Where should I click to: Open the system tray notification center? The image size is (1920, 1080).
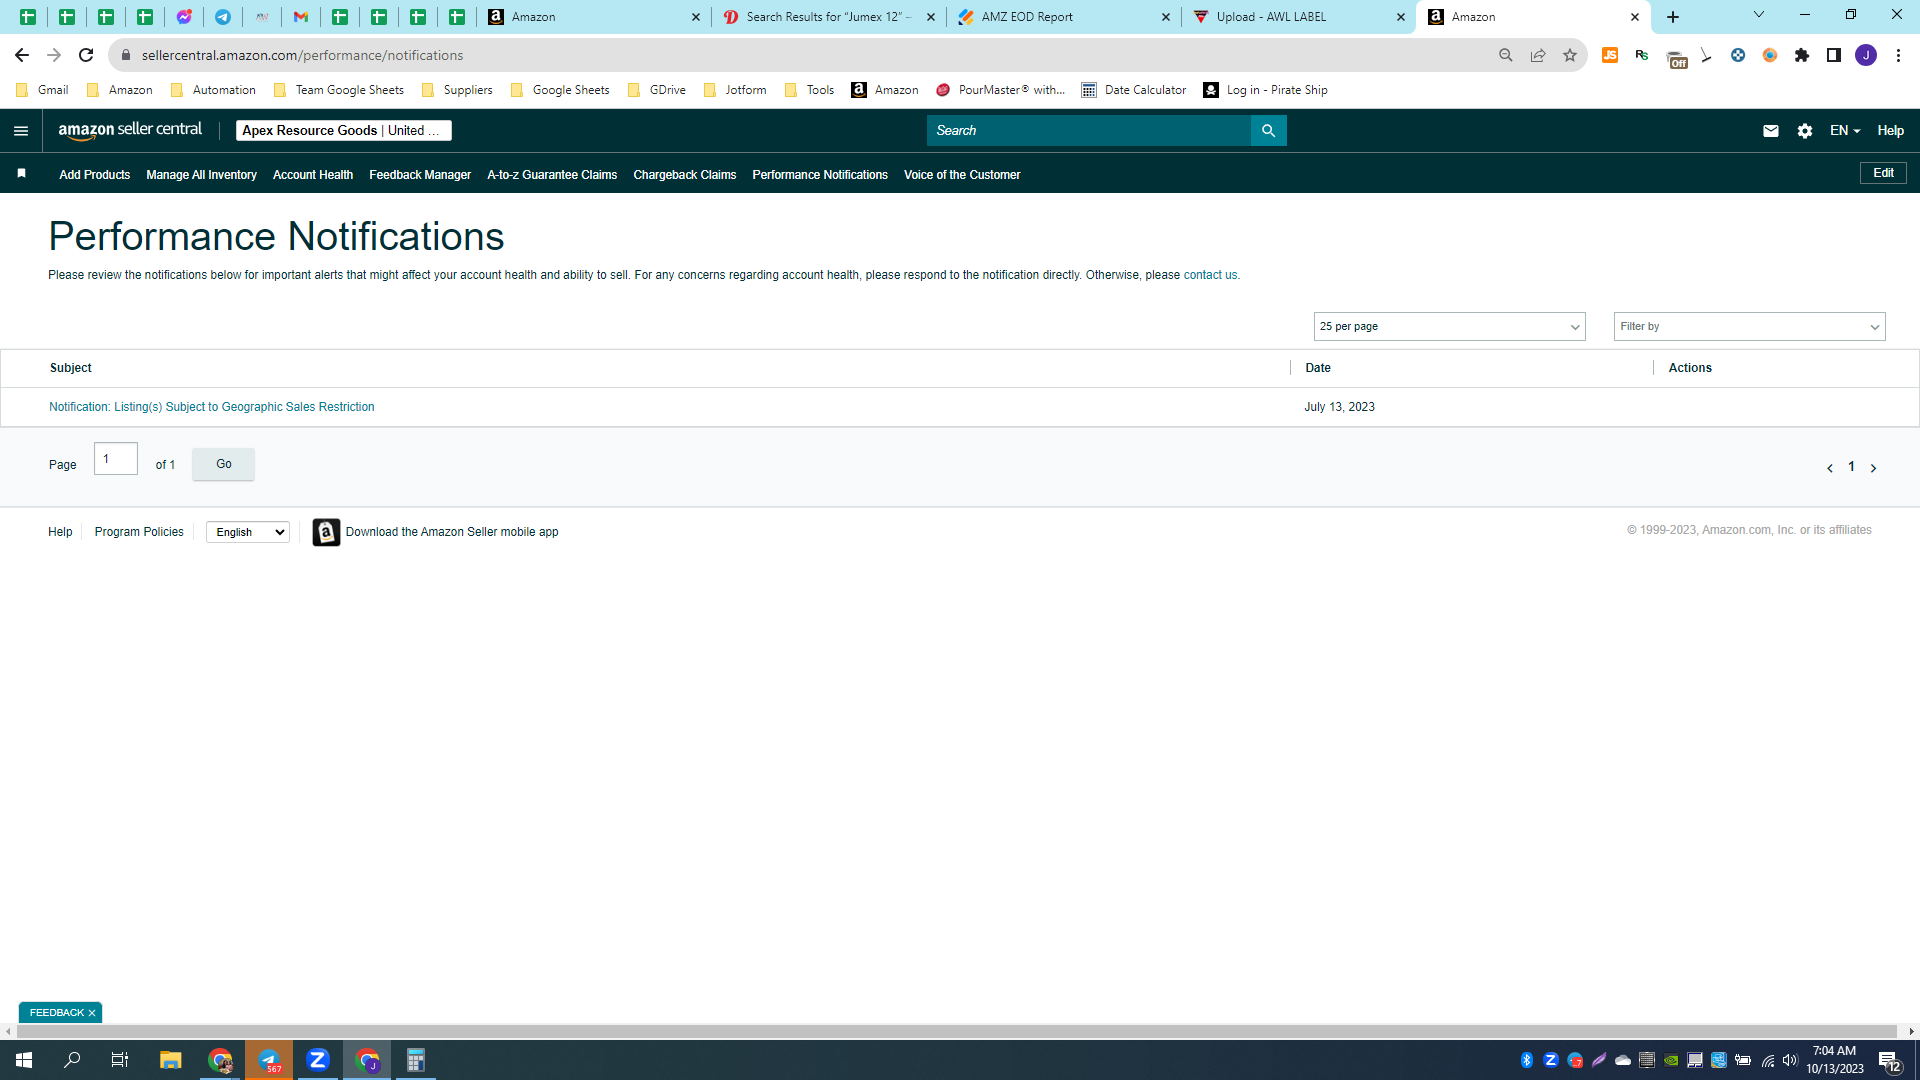point(1889,1060)
